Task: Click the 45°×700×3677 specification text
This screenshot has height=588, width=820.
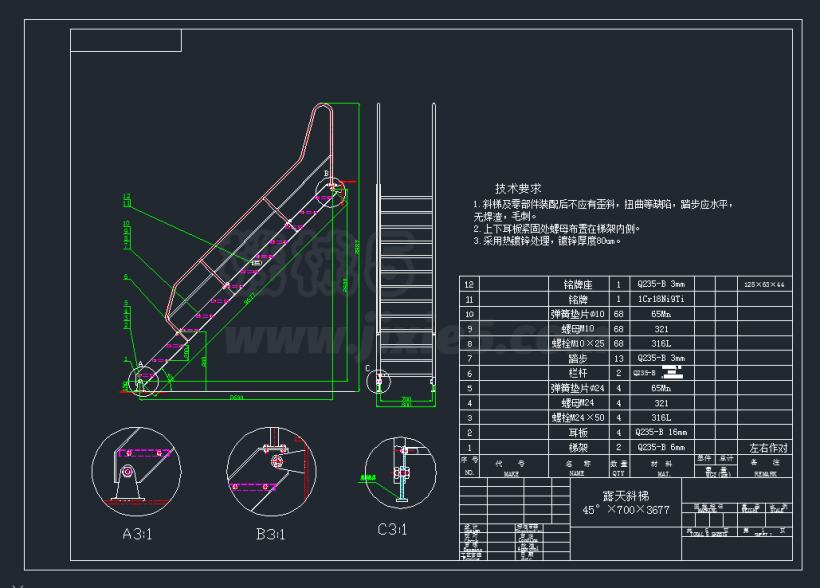Action: (x=626, y=510)
